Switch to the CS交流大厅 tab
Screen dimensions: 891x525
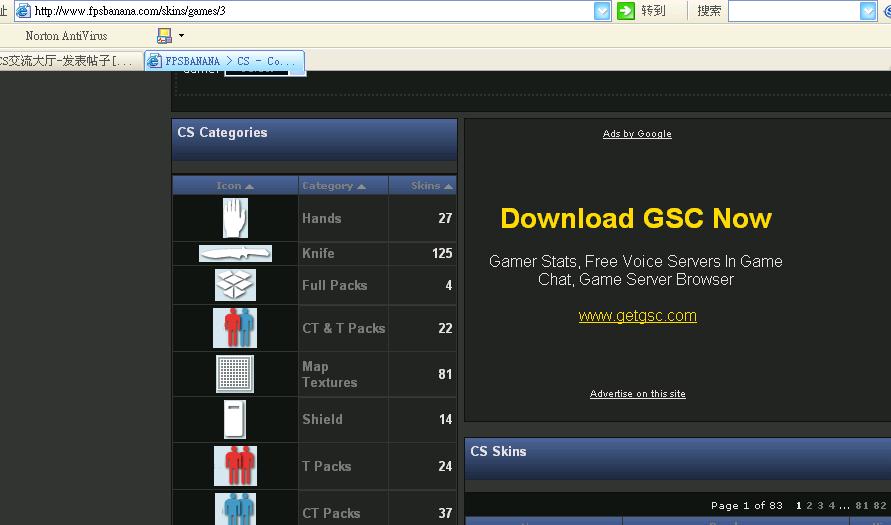pos(68,61)
